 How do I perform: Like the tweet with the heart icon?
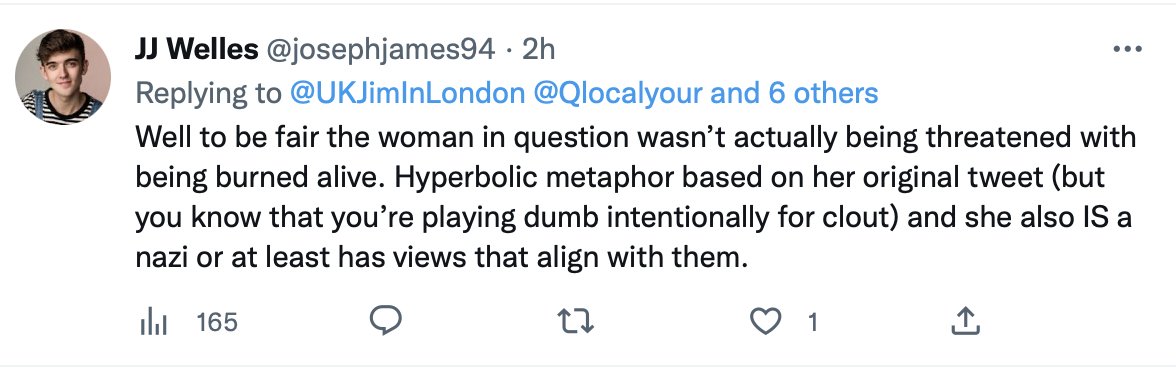766,322
